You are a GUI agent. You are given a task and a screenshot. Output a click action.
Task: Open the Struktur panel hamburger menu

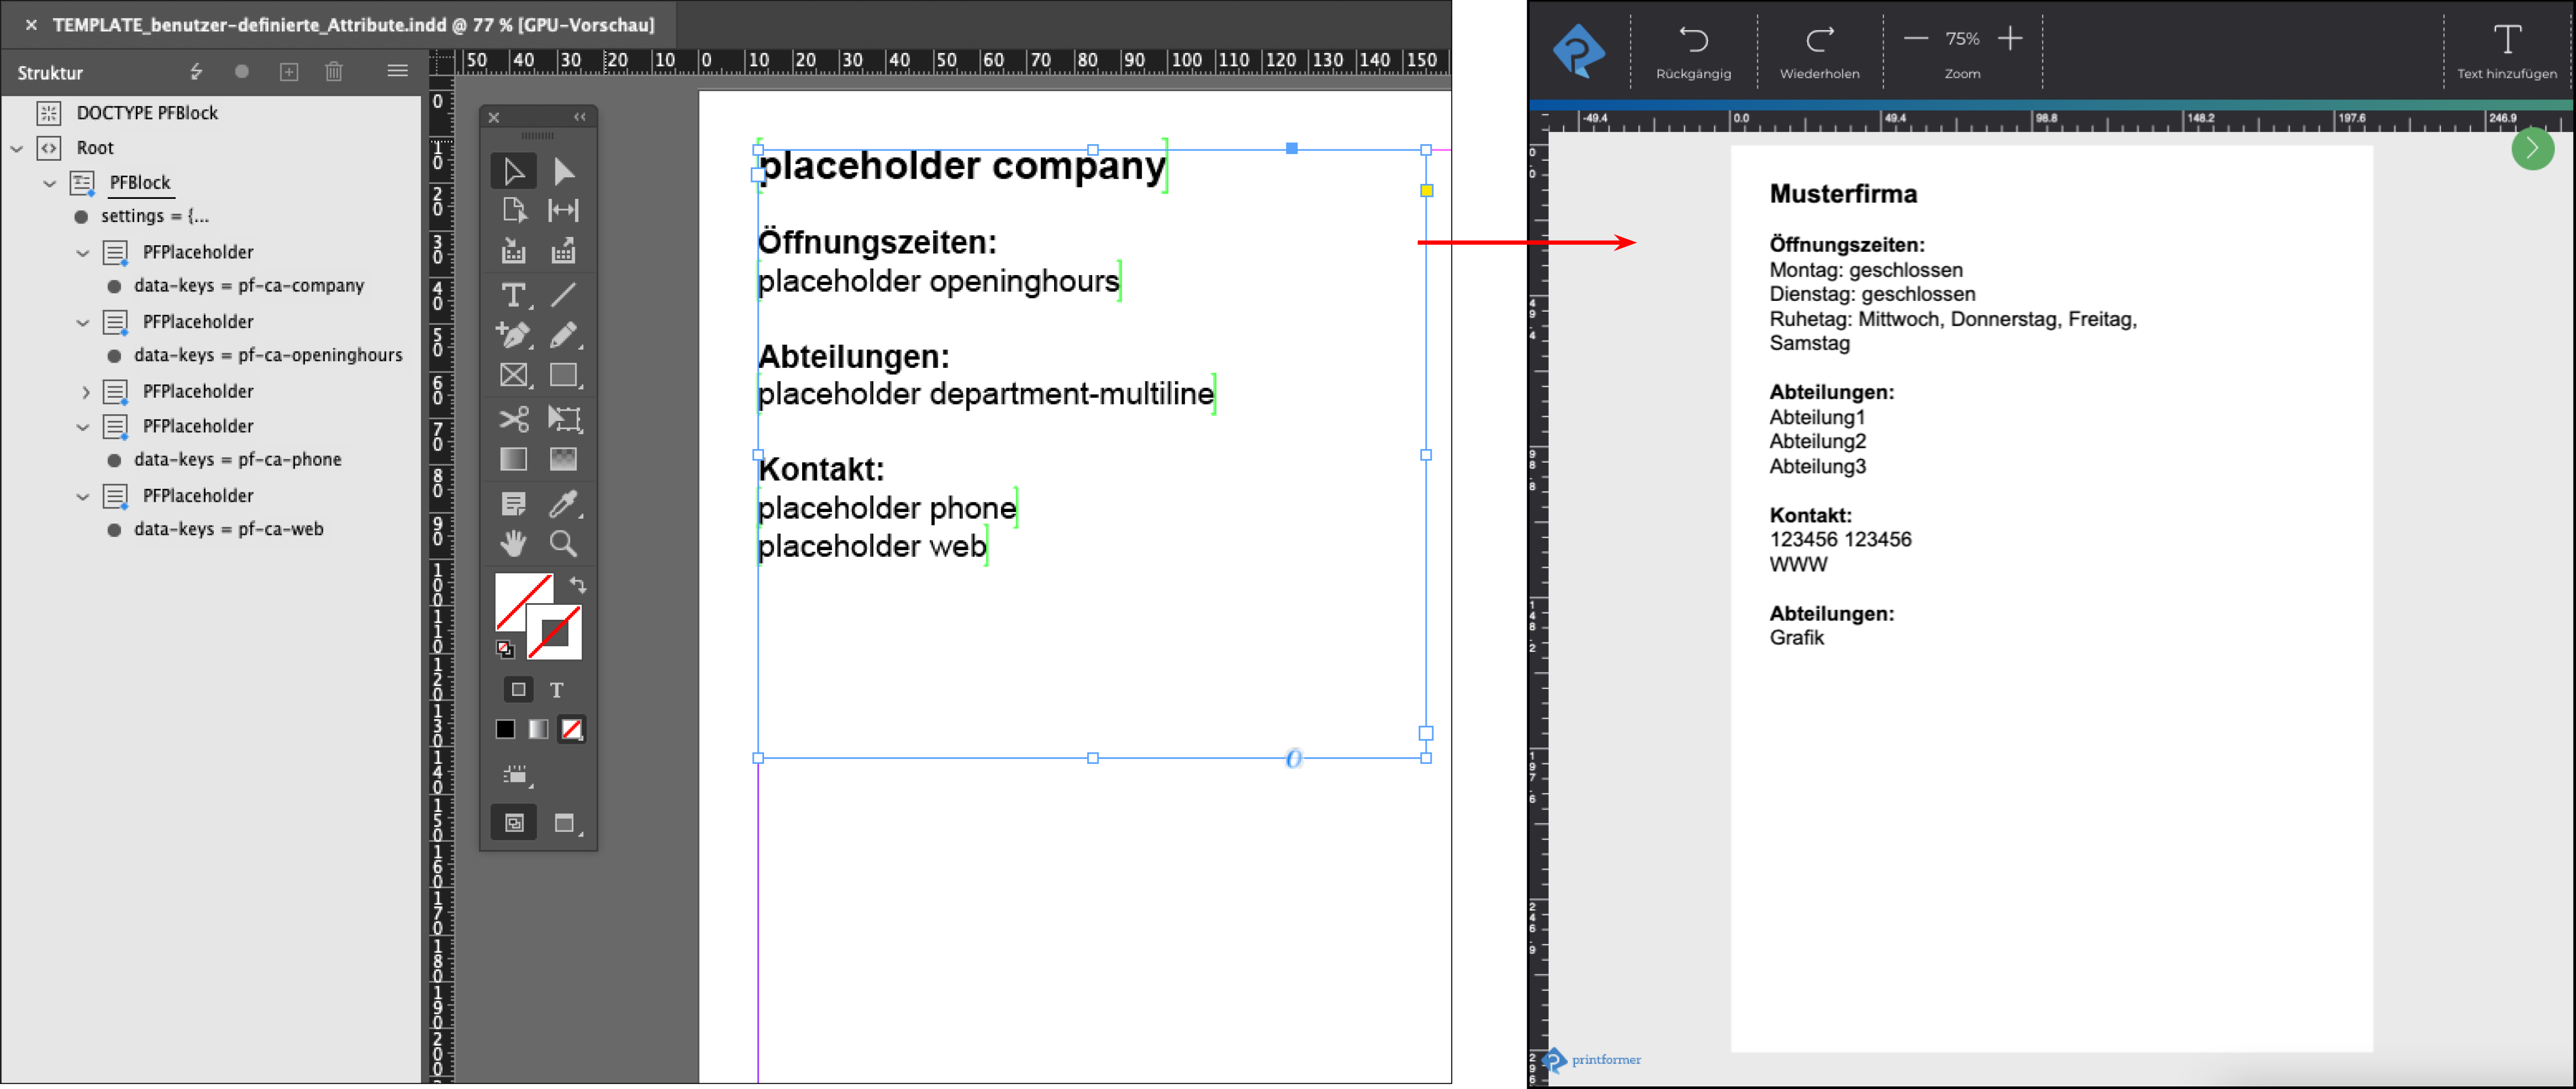click(397, 72)
